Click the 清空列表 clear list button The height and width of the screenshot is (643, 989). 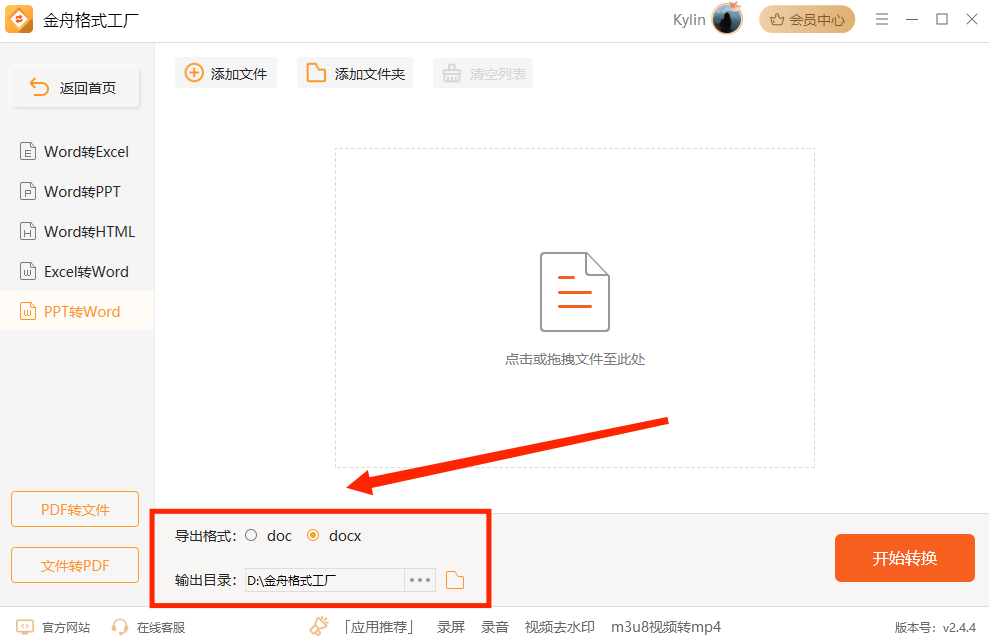coord(483,73)
